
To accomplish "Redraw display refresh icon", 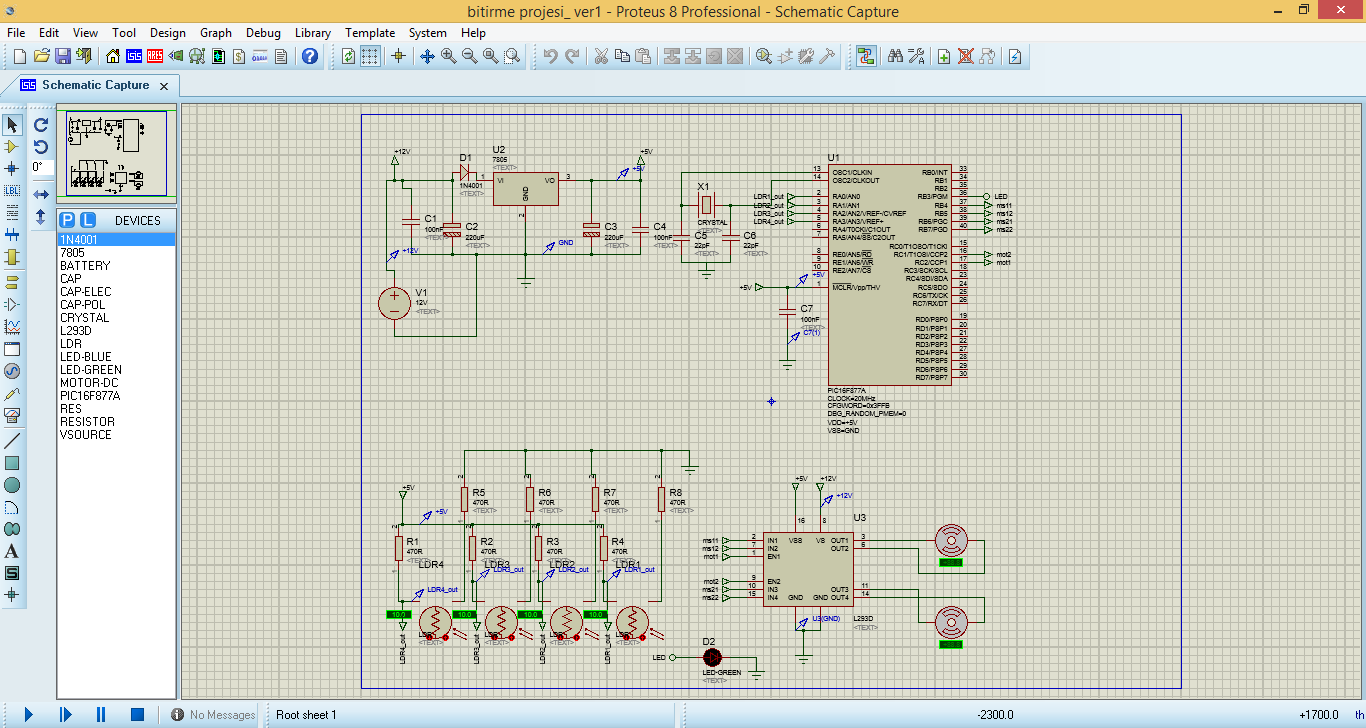I will point(348,56).
